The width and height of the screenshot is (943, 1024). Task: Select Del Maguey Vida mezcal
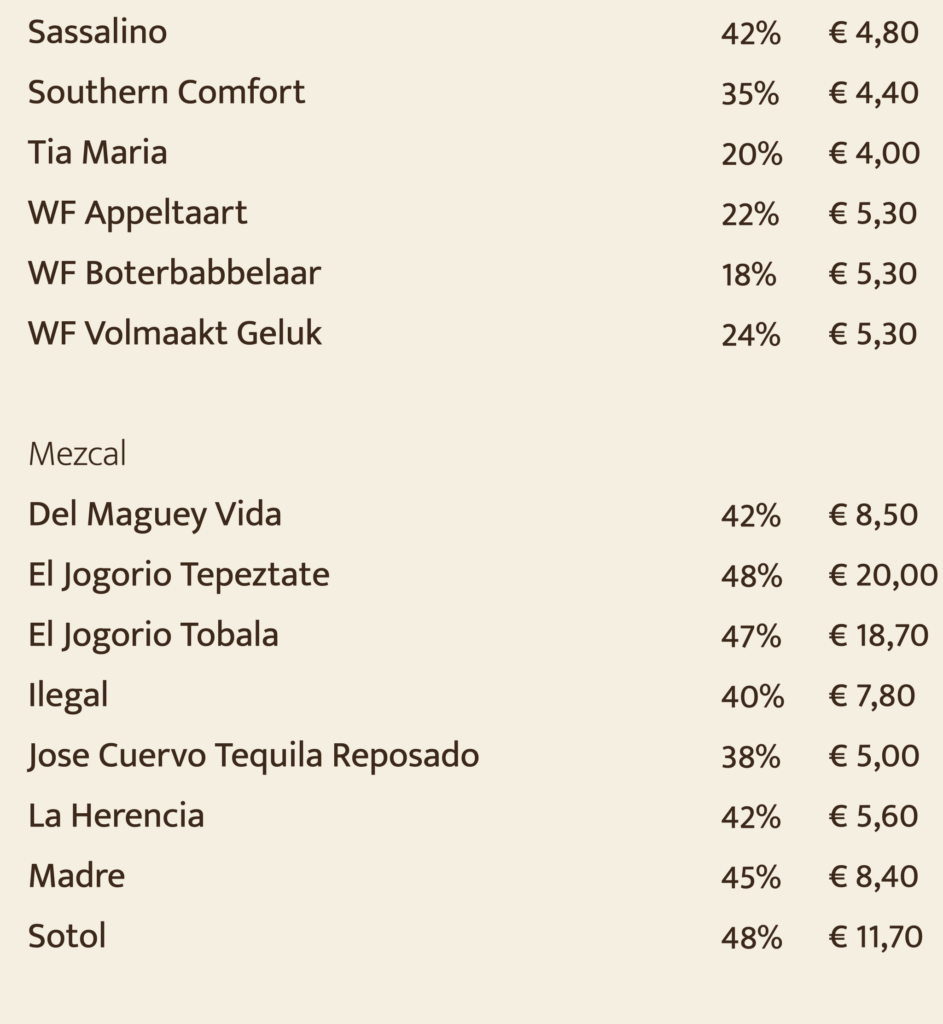[155, 515]
